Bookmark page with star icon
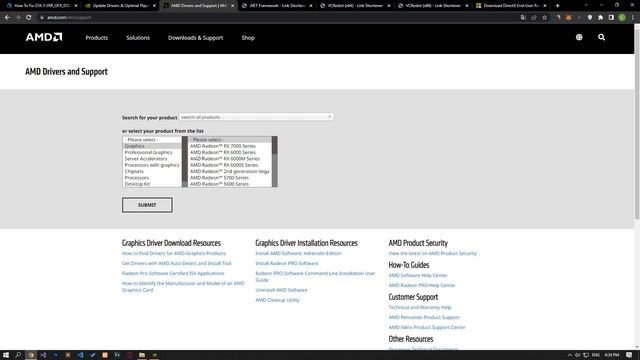The image size is (640, 360). pyautogui.click(x=544, y=18)
